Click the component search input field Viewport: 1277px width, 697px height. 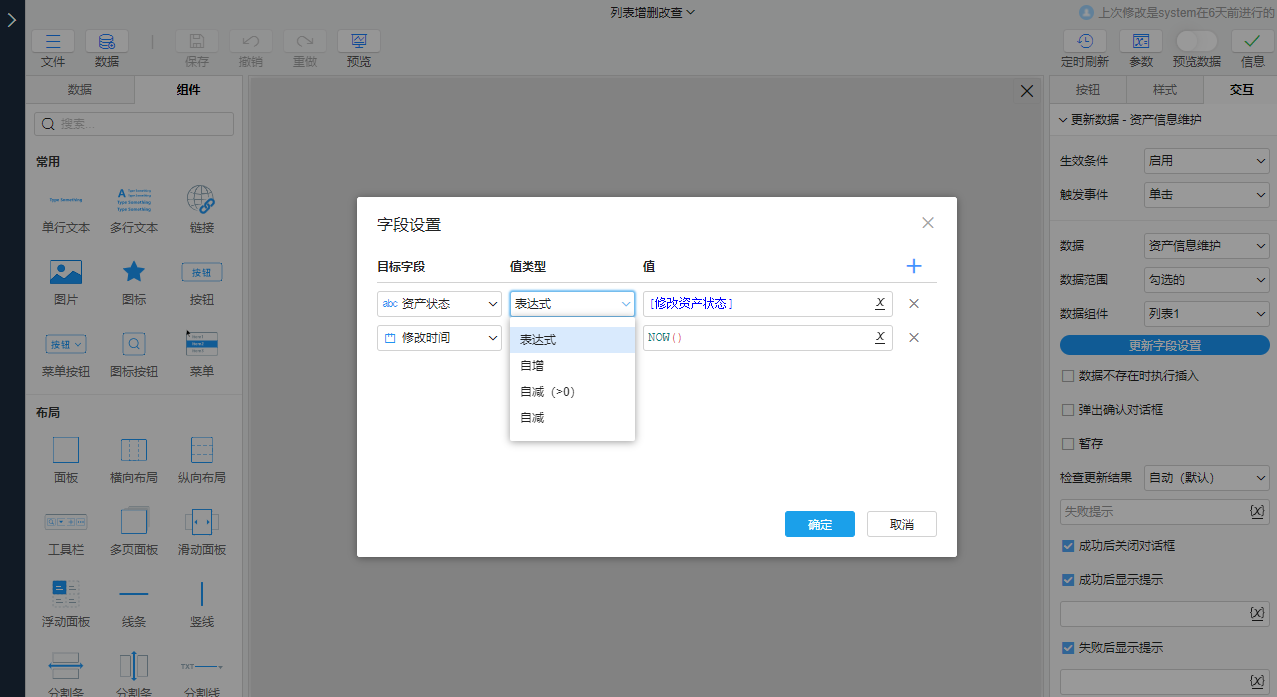(x=132, y=123)
